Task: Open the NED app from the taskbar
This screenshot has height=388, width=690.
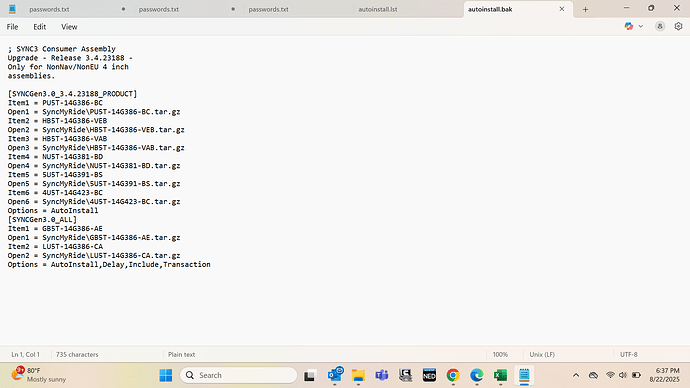Action: pos(429,375)
